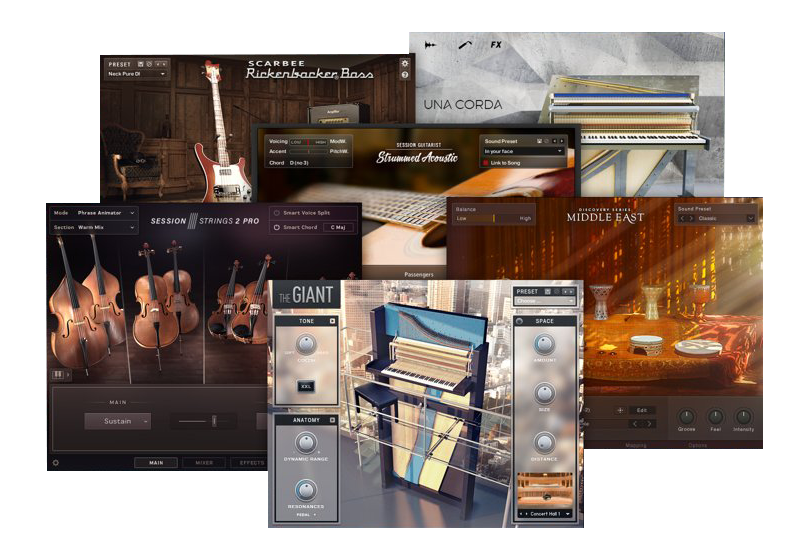
Task: Click Middle East plus add icon
Action: pos(620,410)
